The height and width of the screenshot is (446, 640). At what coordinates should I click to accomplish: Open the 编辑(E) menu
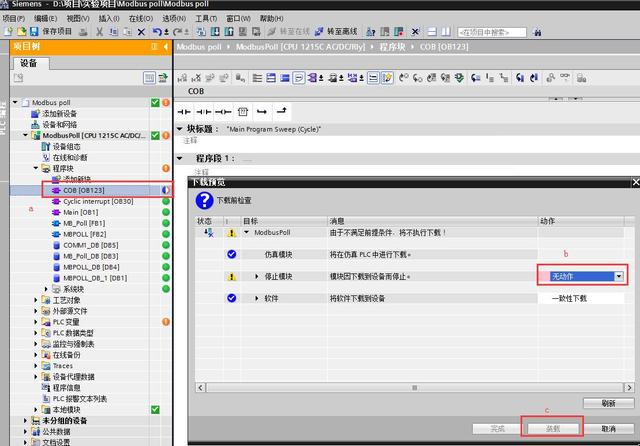coord(45,18)
